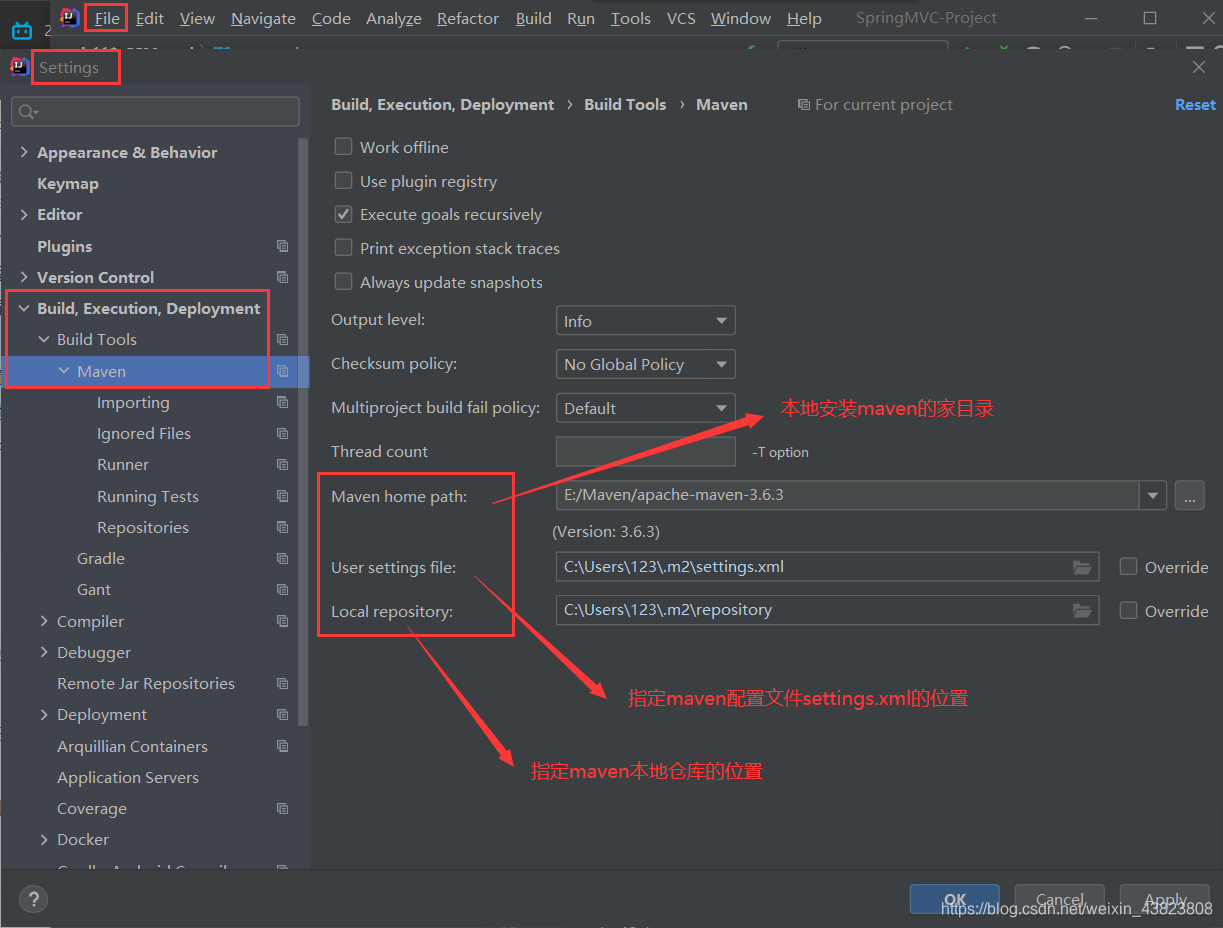Select Gradle in Build Tools

101,558
